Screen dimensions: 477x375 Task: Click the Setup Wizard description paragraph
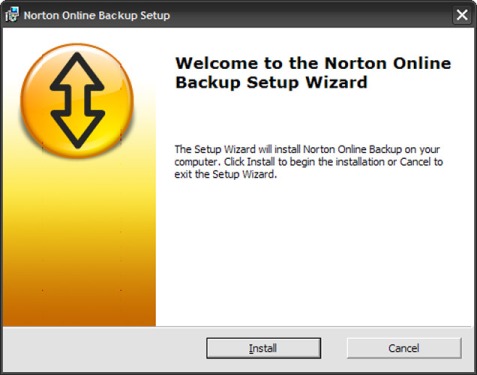[309, 162]
